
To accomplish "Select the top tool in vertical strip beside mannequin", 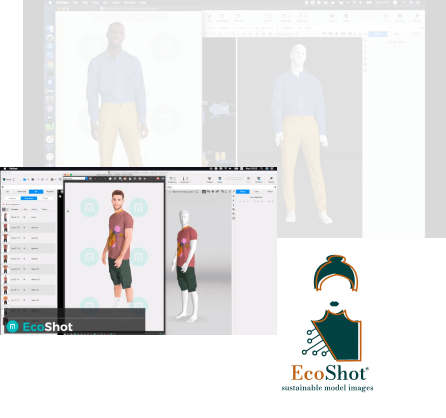I will point(234,192).
